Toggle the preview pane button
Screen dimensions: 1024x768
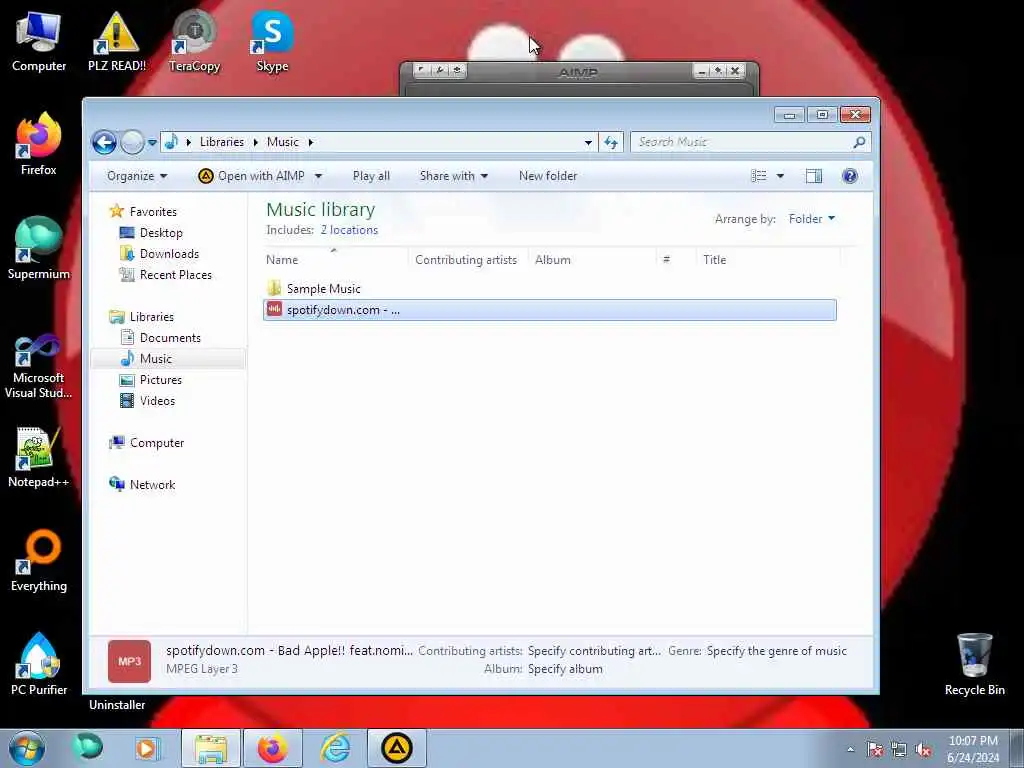(x=814, y=176)
